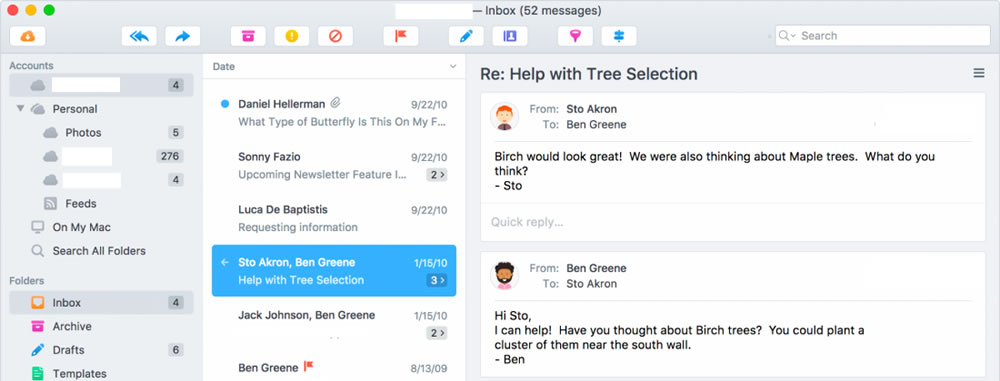Click Sto Akron's avatar
This screenshot has width=1000, height=381.
(504, 117)
